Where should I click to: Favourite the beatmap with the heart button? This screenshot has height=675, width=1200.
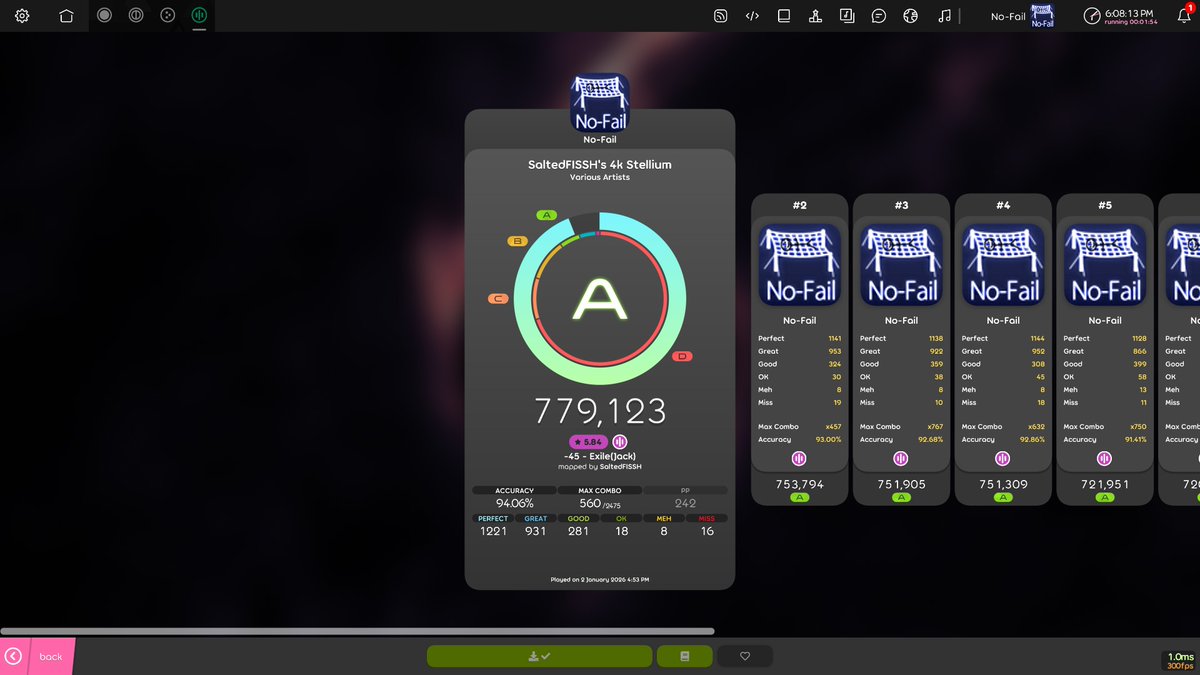[745, 656]
